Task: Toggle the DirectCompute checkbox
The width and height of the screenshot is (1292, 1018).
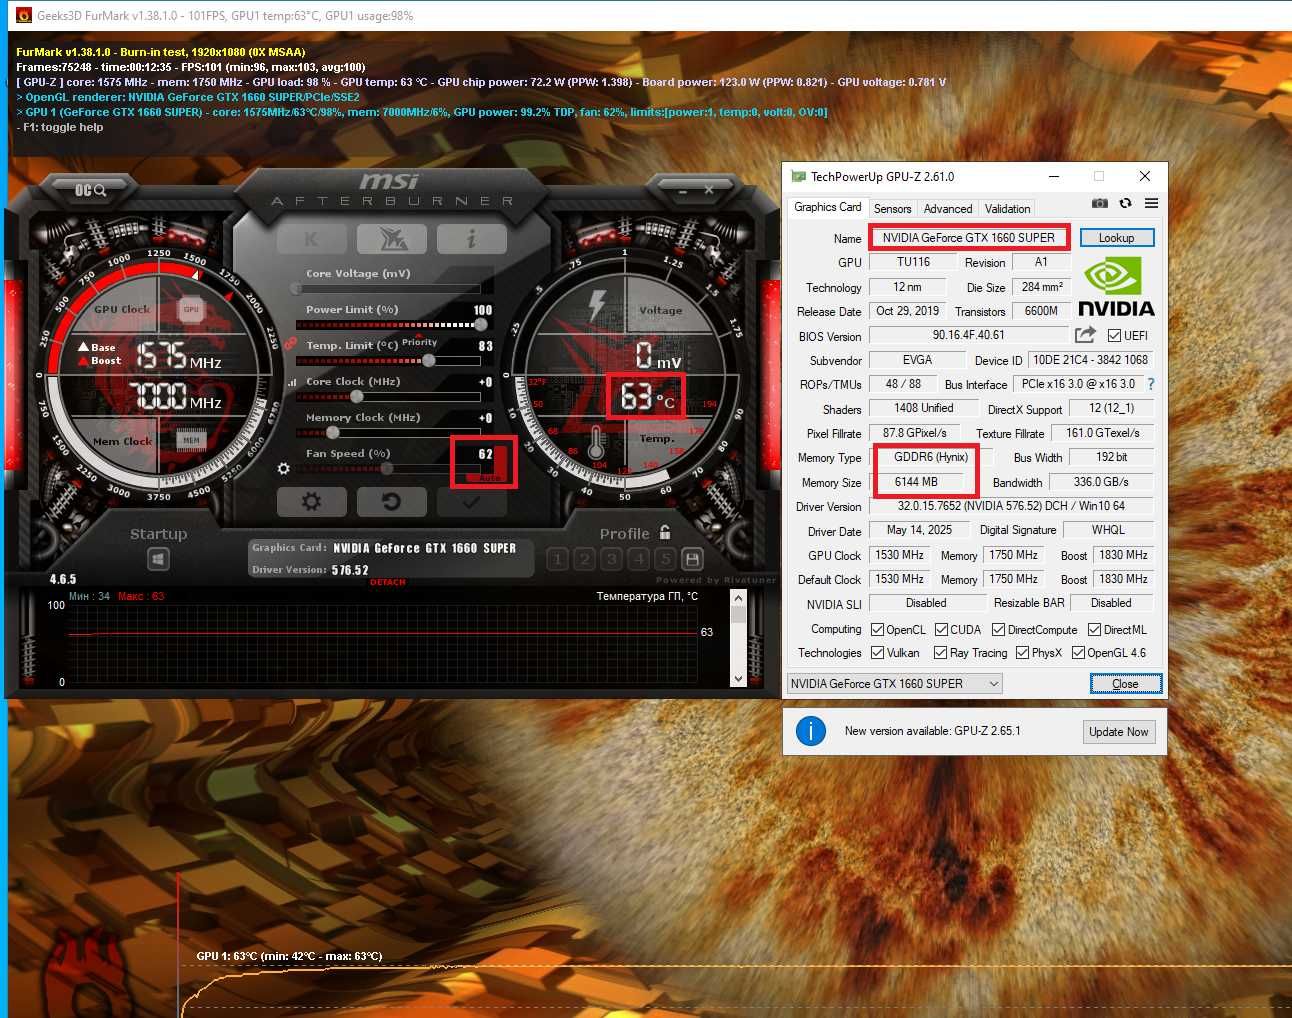Action: click(x=998, y=630)
